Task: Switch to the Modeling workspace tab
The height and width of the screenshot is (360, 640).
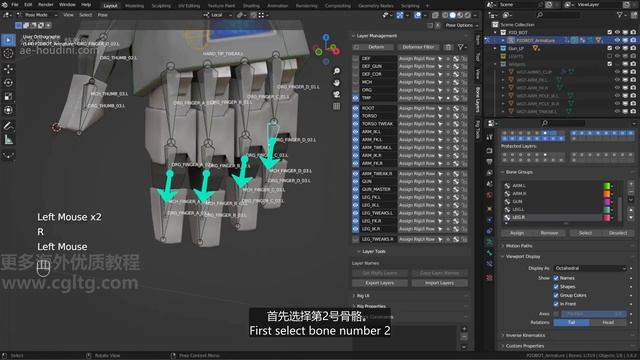Action: point(134,6)
